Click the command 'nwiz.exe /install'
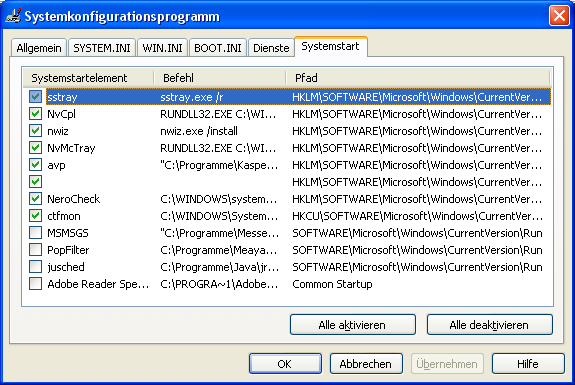The width and height of the screenshot is (575, 385). [x=199, y=131]
